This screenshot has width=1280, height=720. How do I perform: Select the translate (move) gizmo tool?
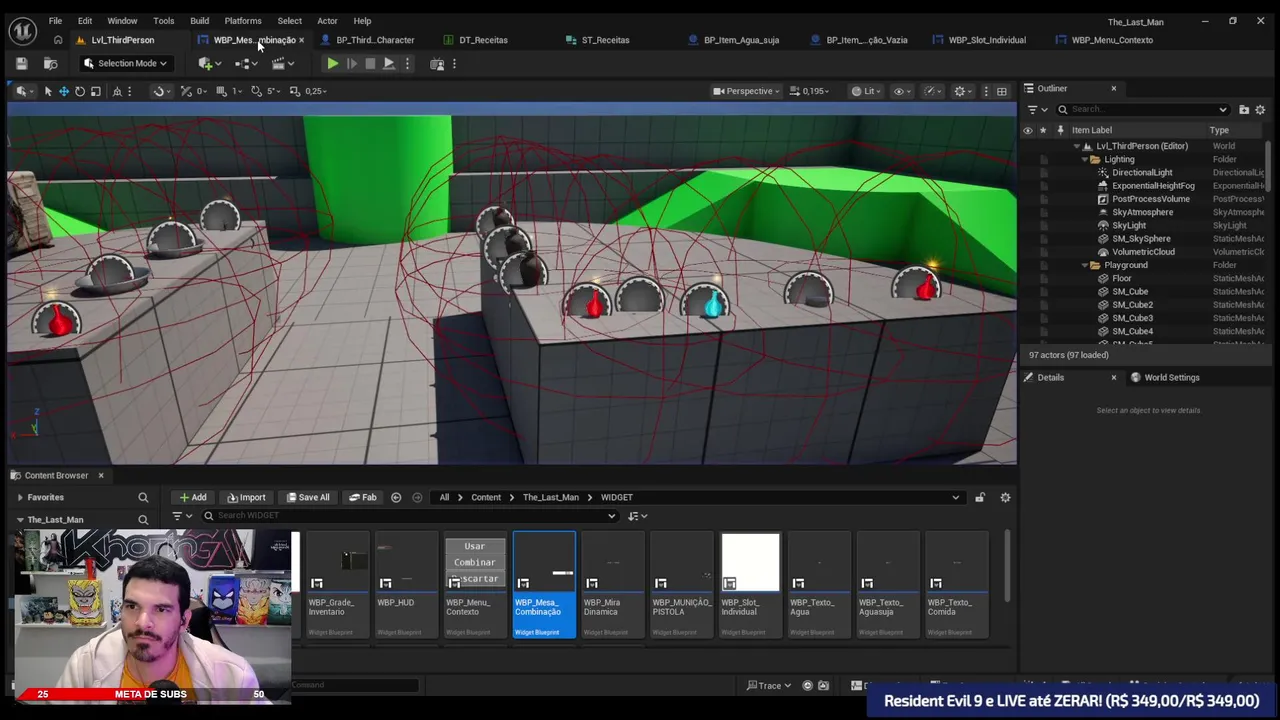[63, 91]
